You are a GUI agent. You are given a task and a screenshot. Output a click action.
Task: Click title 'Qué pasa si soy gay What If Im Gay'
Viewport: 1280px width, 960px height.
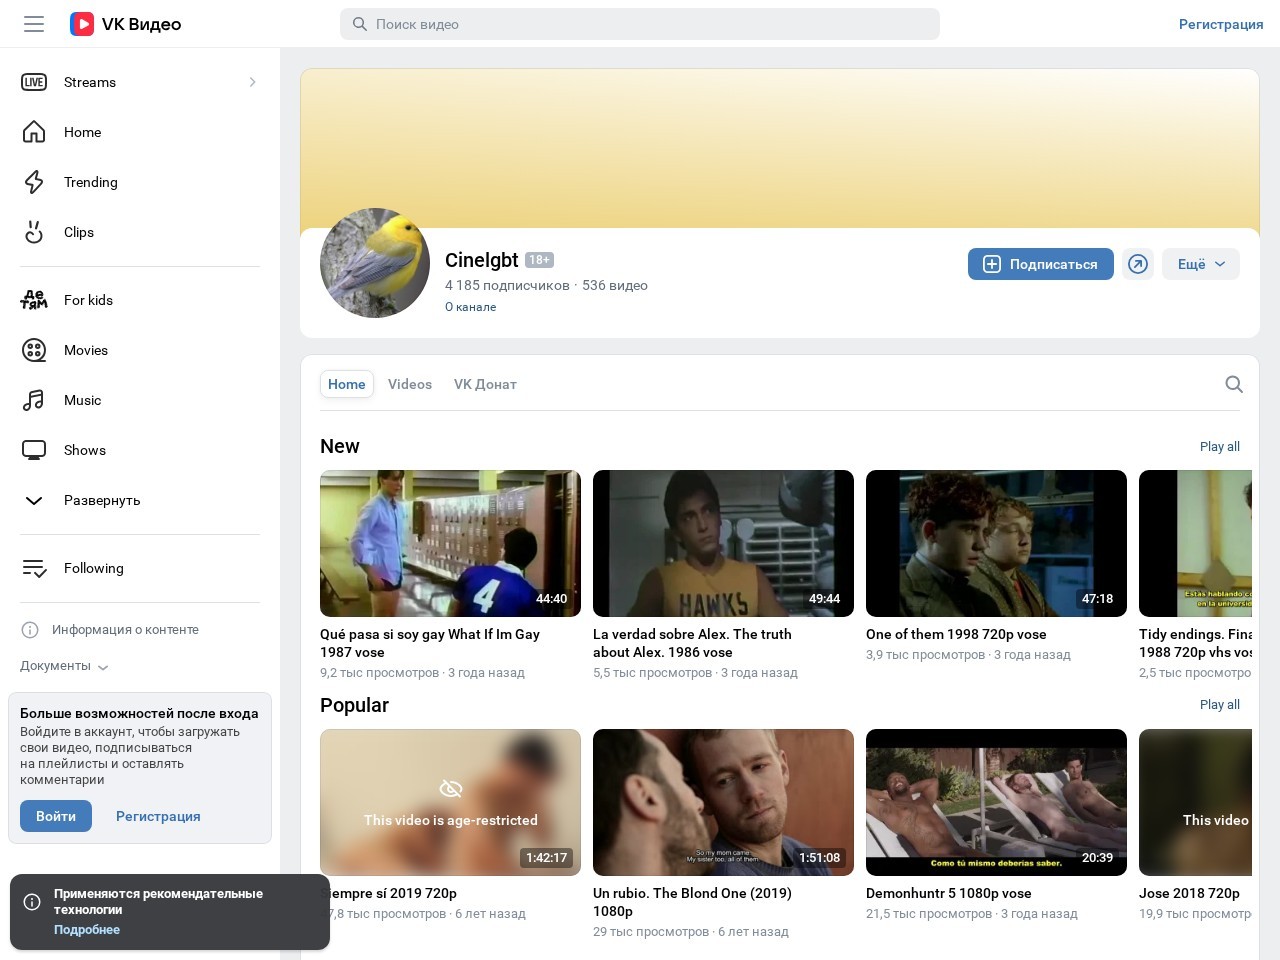[x=430, y=643]
